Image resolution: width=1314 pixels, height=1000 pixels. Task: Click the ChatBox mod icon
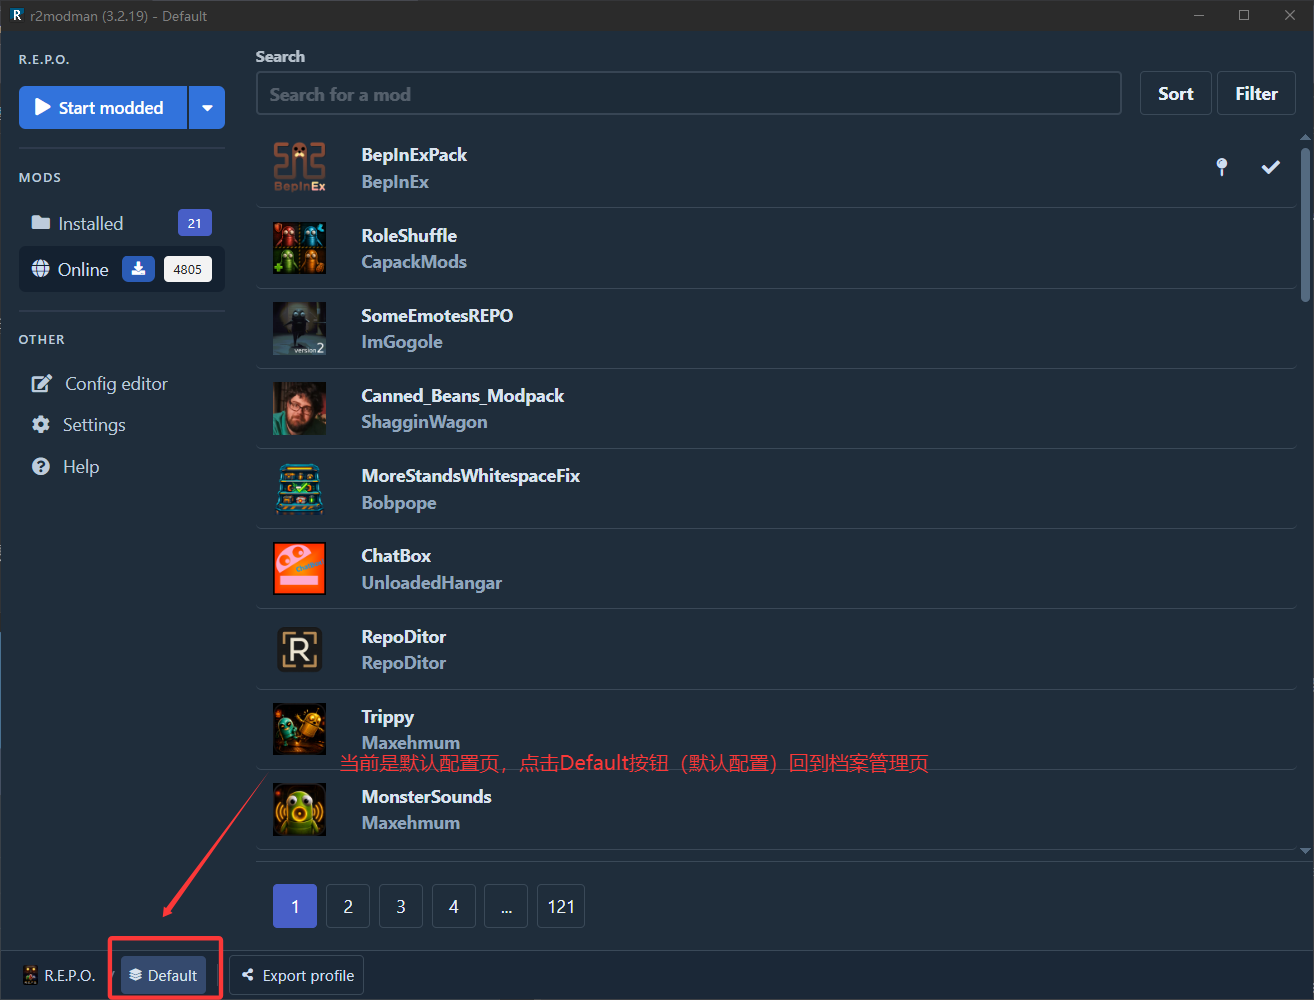point(299,568)
